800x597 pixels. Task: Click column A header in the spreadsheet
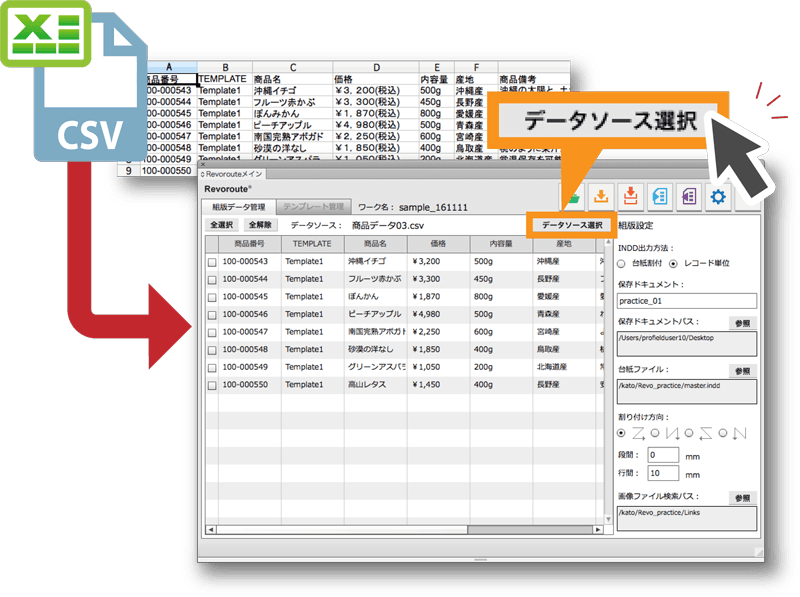pos(169,67)
